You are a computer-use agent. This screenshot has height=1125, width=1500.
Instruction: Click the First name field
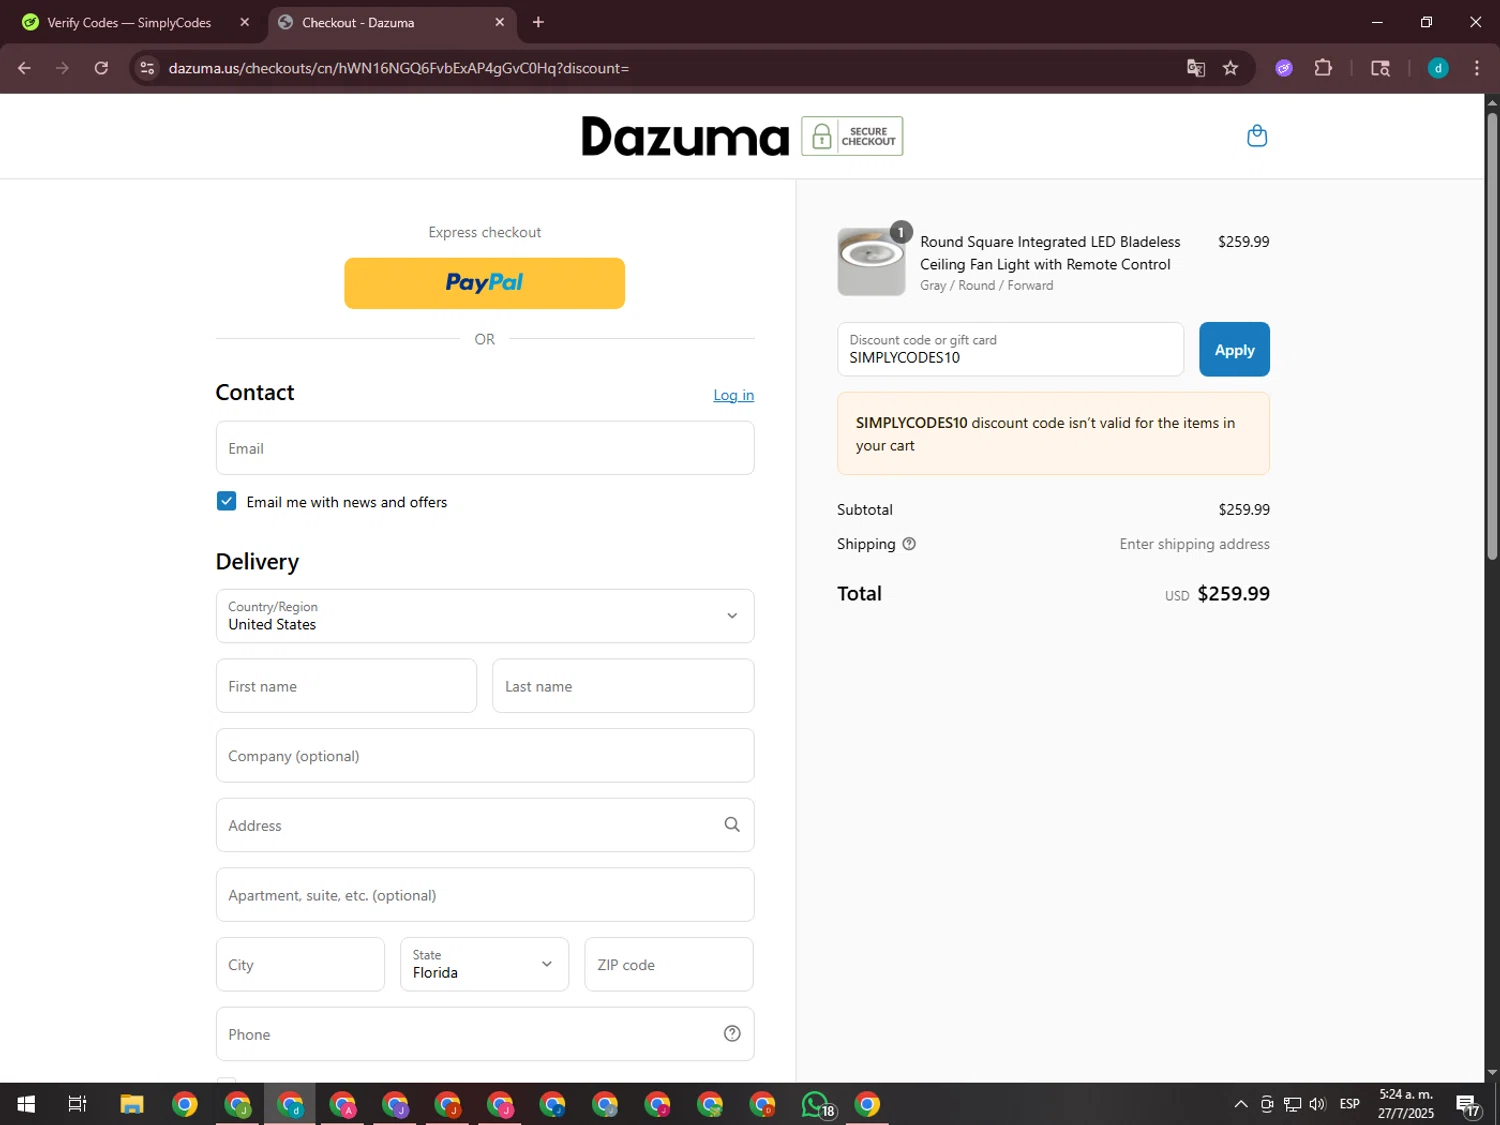(x=346, y=686)
